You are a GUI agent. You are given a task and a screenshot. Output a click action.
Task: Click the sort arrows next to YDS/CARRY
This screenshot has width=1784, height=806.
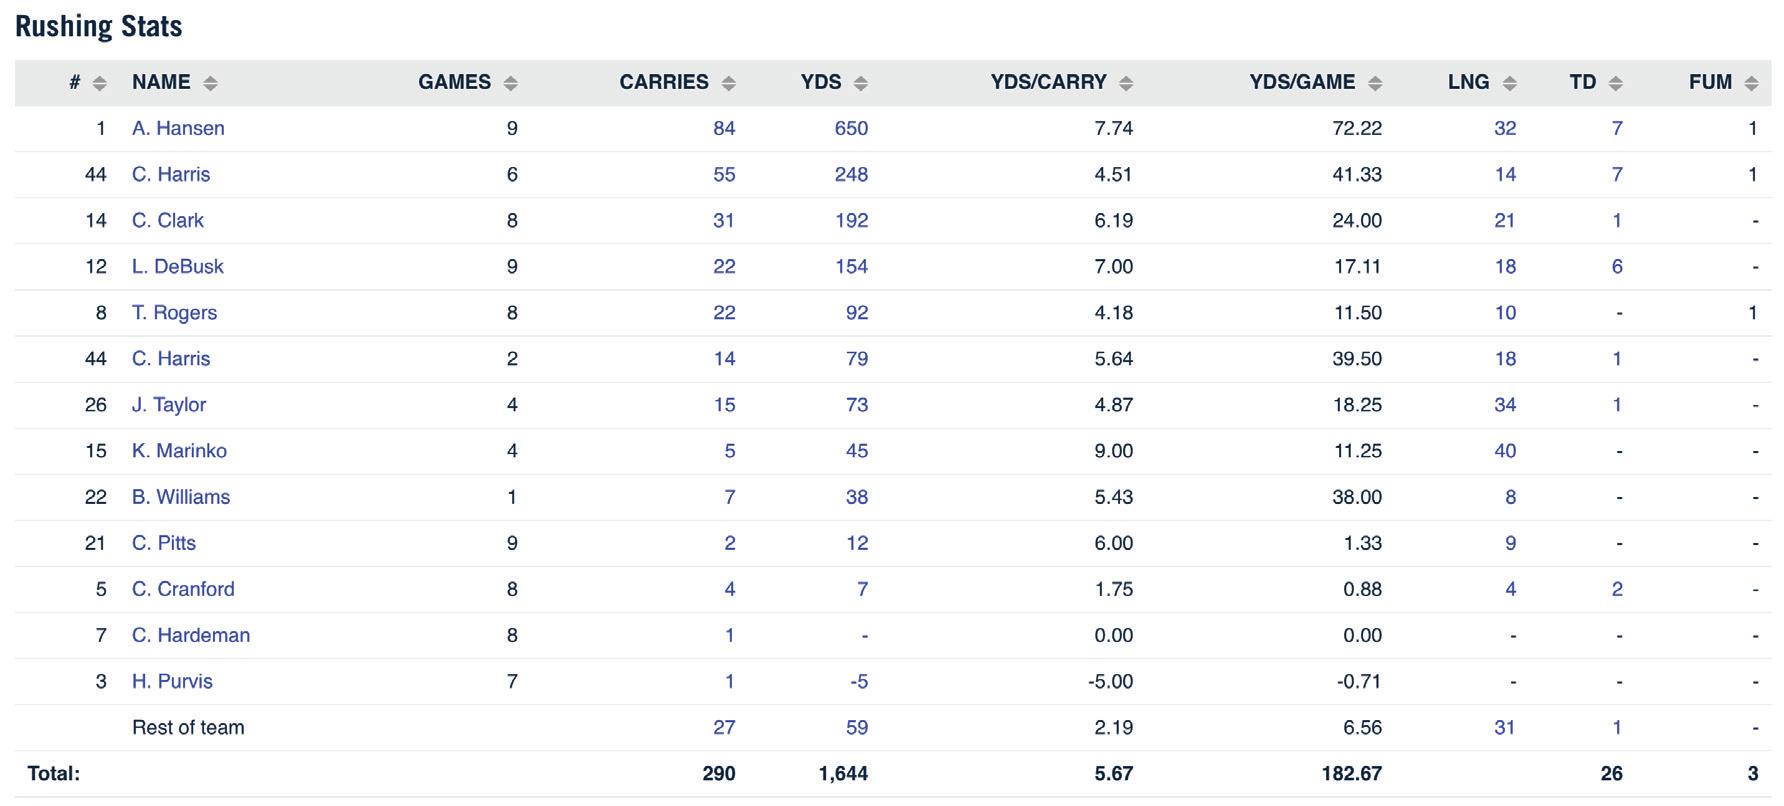pos(1126,83)
